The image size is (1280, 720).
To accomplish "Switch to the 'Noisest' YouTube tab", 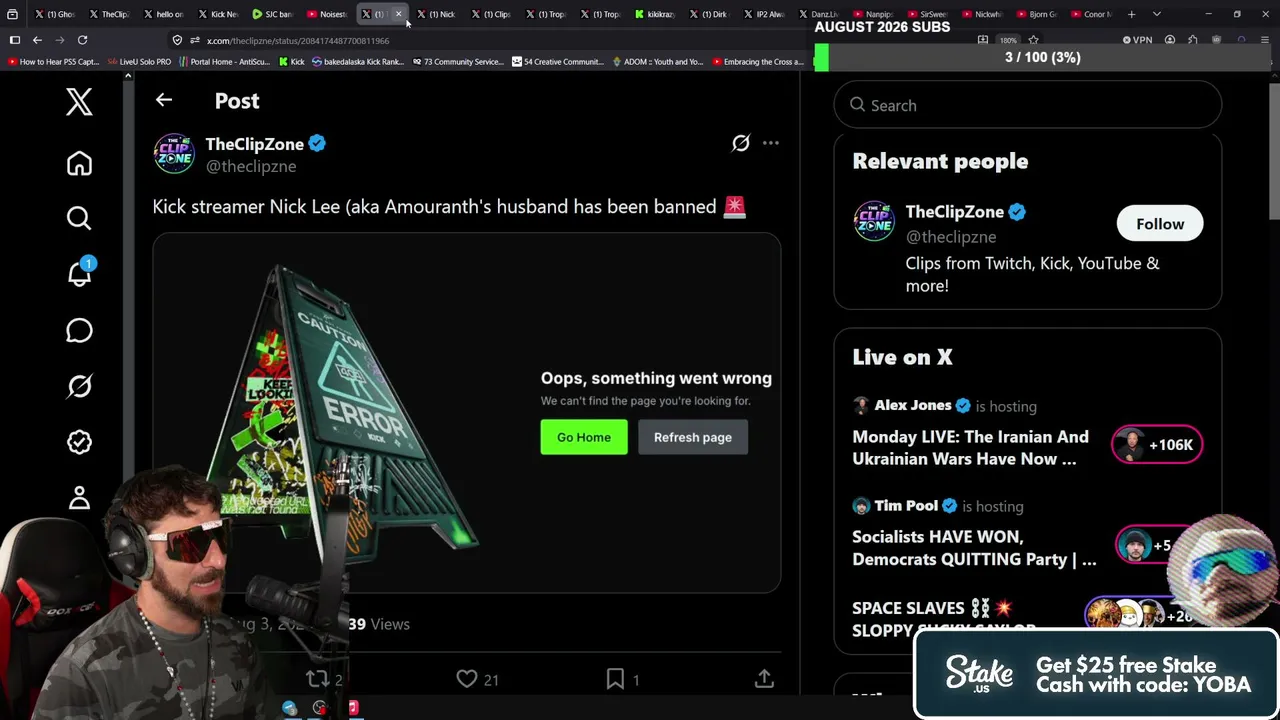I will click(x=327, y=14).
